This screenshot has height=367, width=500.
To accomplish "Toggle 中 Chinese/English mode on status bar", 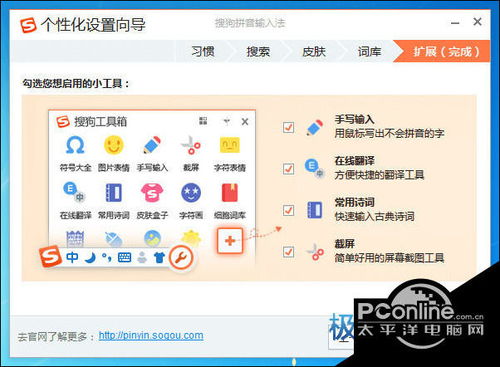I will coord(72,257).
